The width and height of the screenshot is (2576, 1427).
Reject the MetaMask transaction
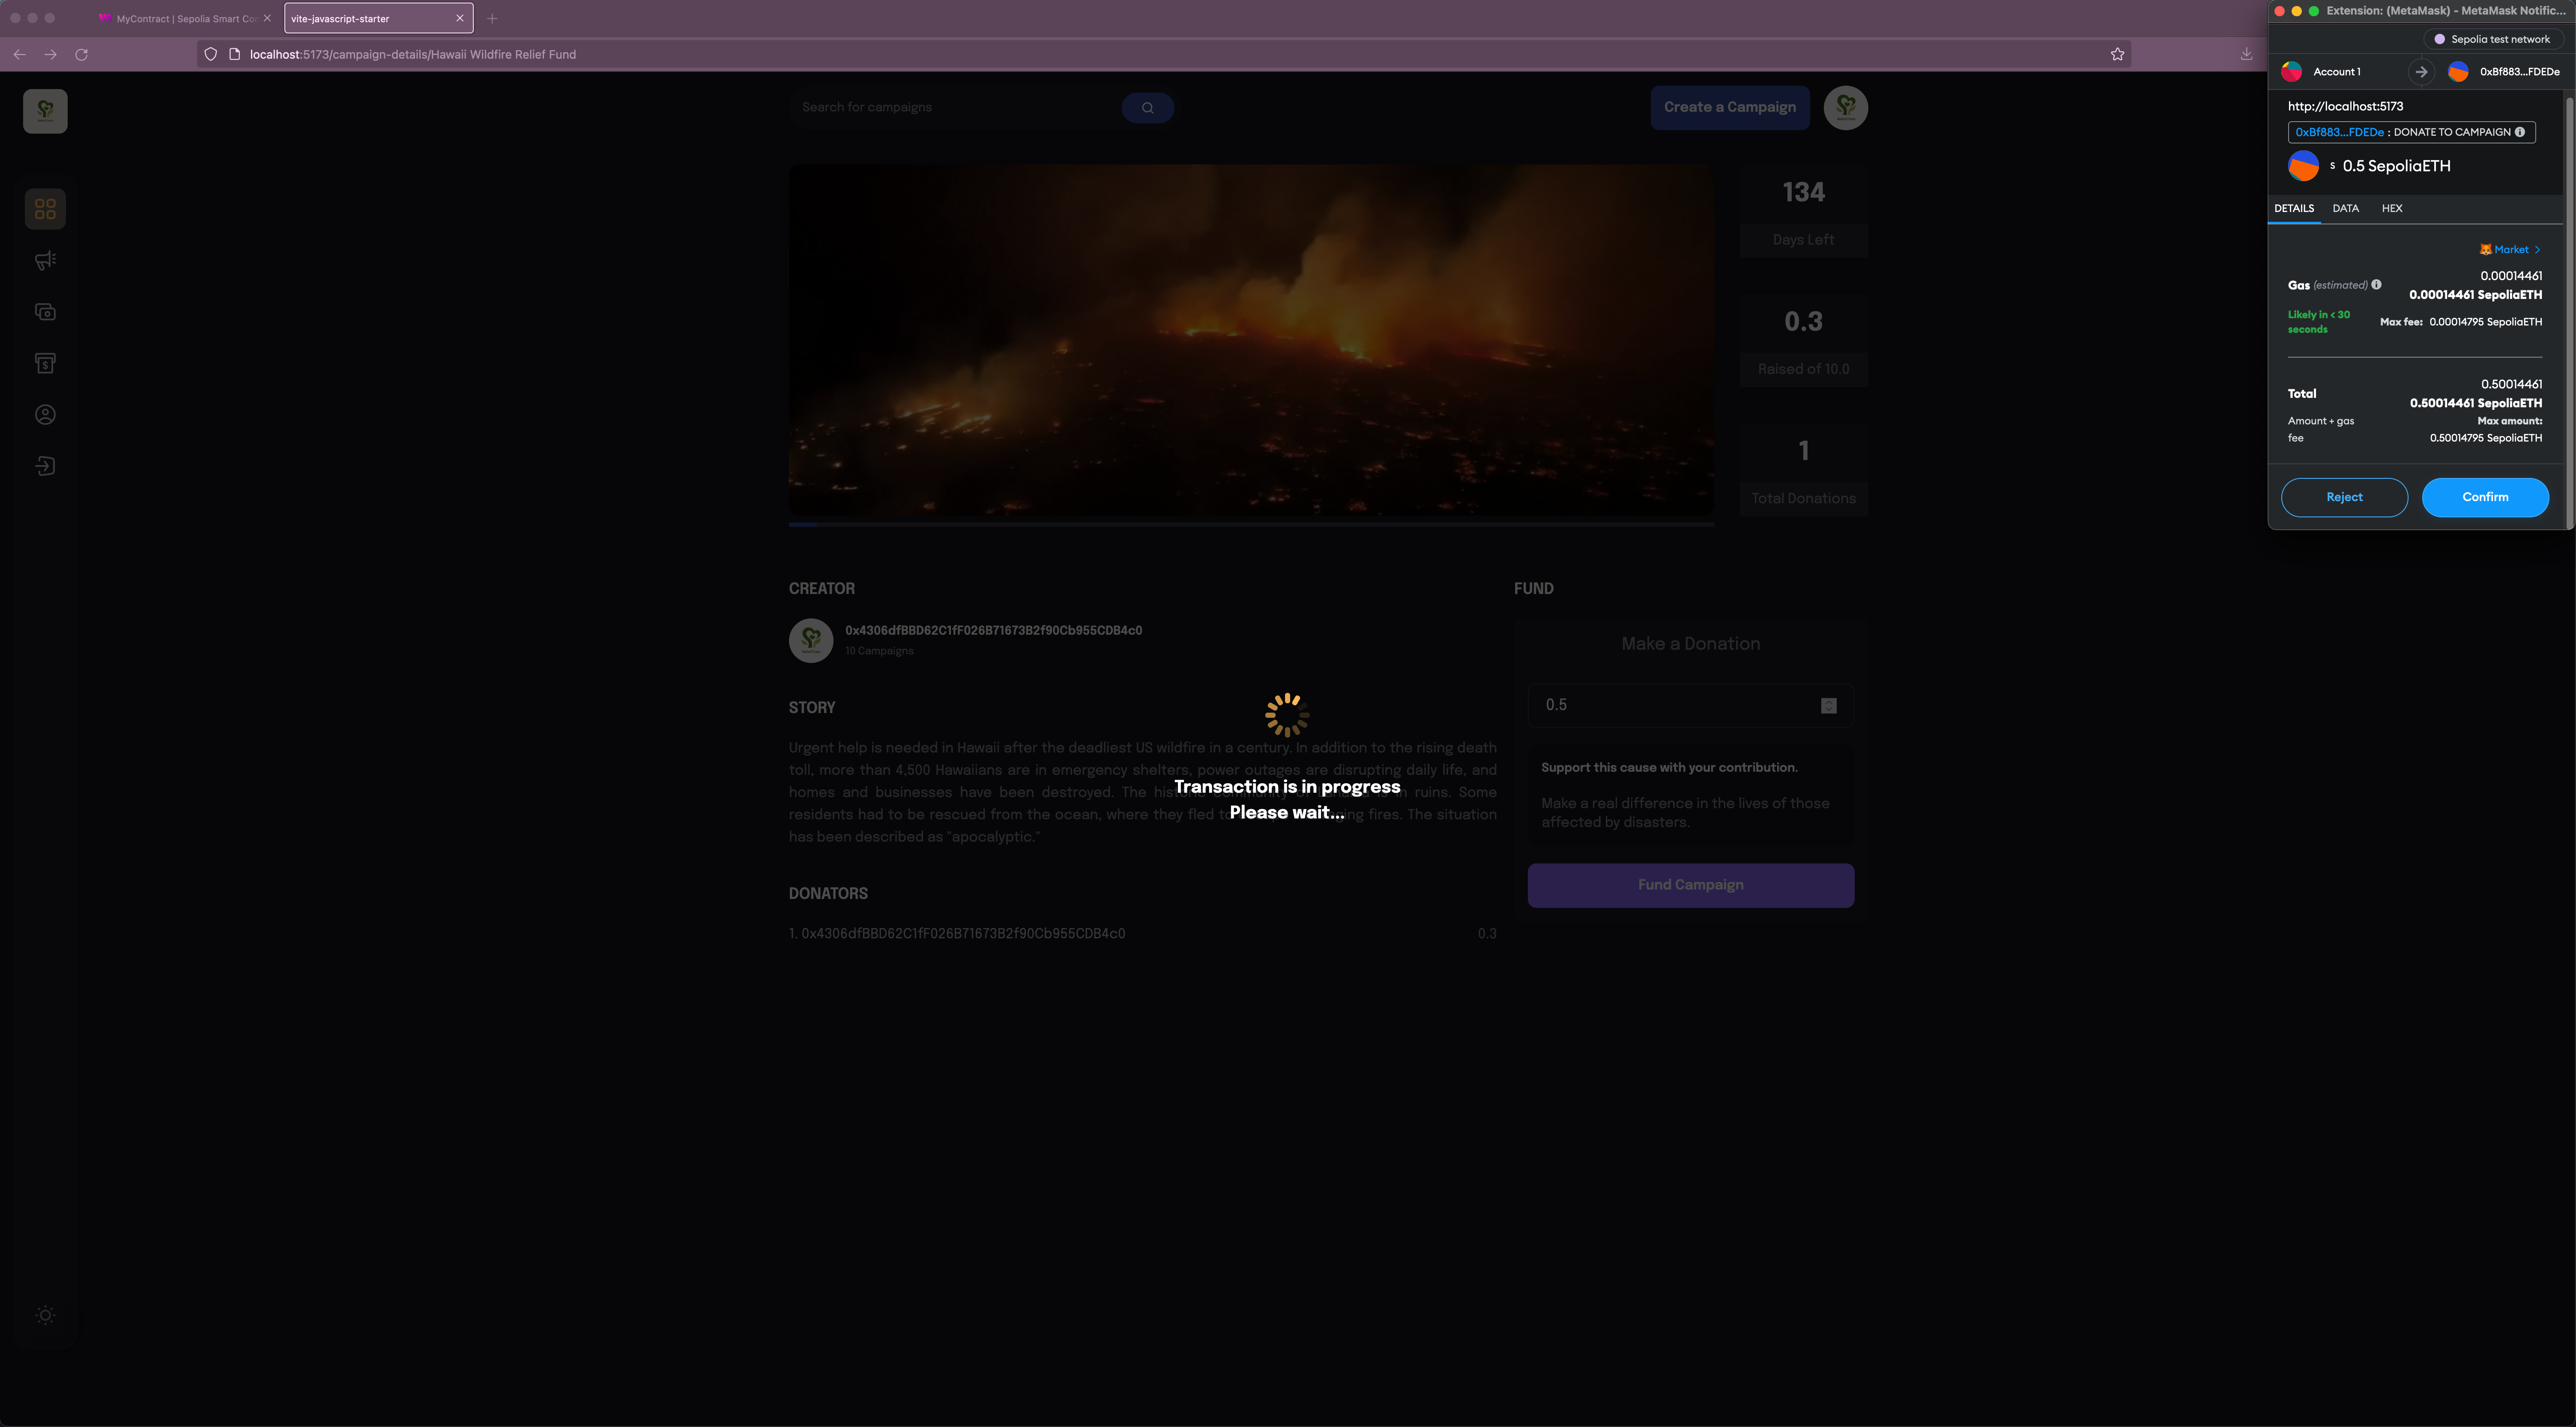2343,497
